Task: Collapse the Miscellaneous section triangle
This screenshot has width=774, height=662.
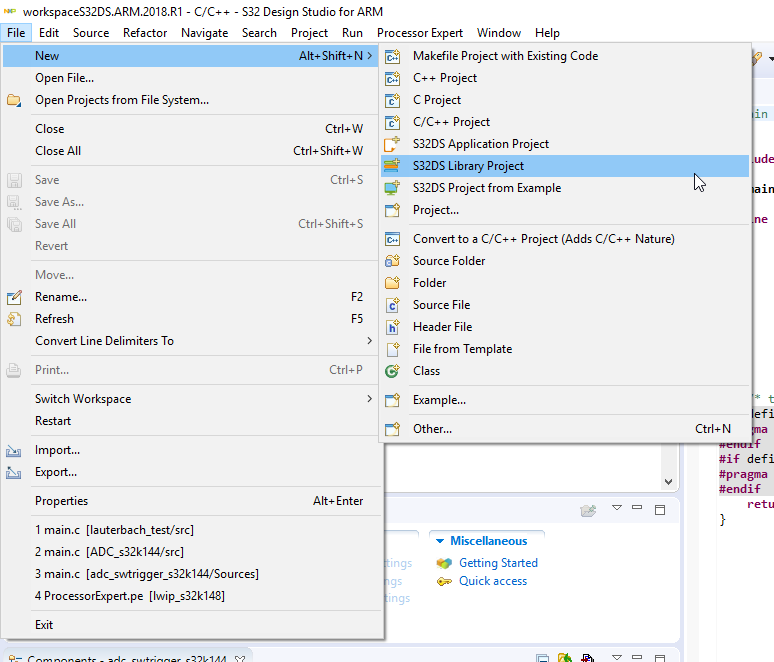Action: coord(440,541)
